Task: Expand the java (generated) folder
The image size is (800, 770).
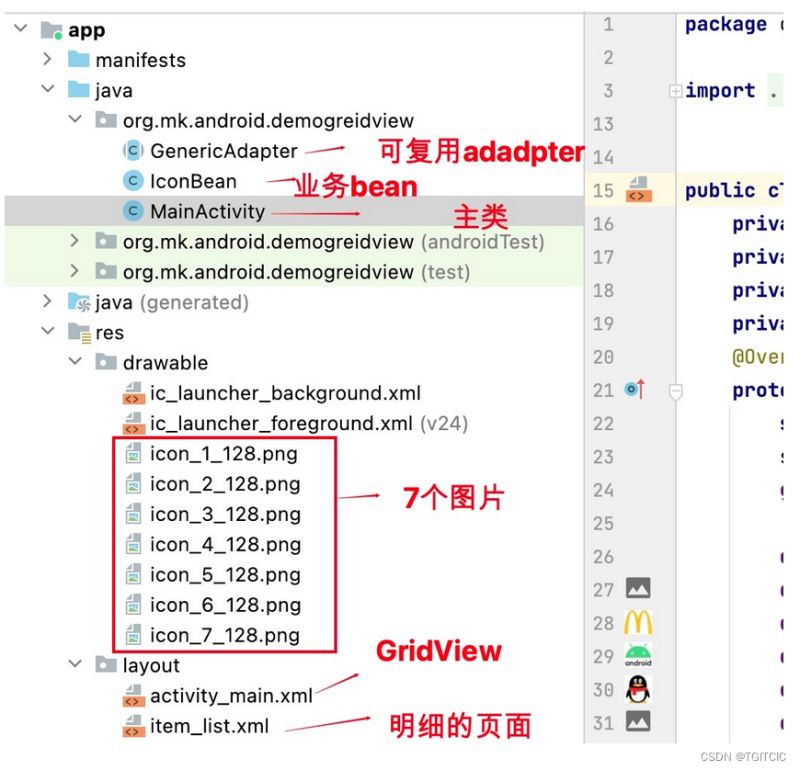Action: pyautogui.click(x=47, y=302)
